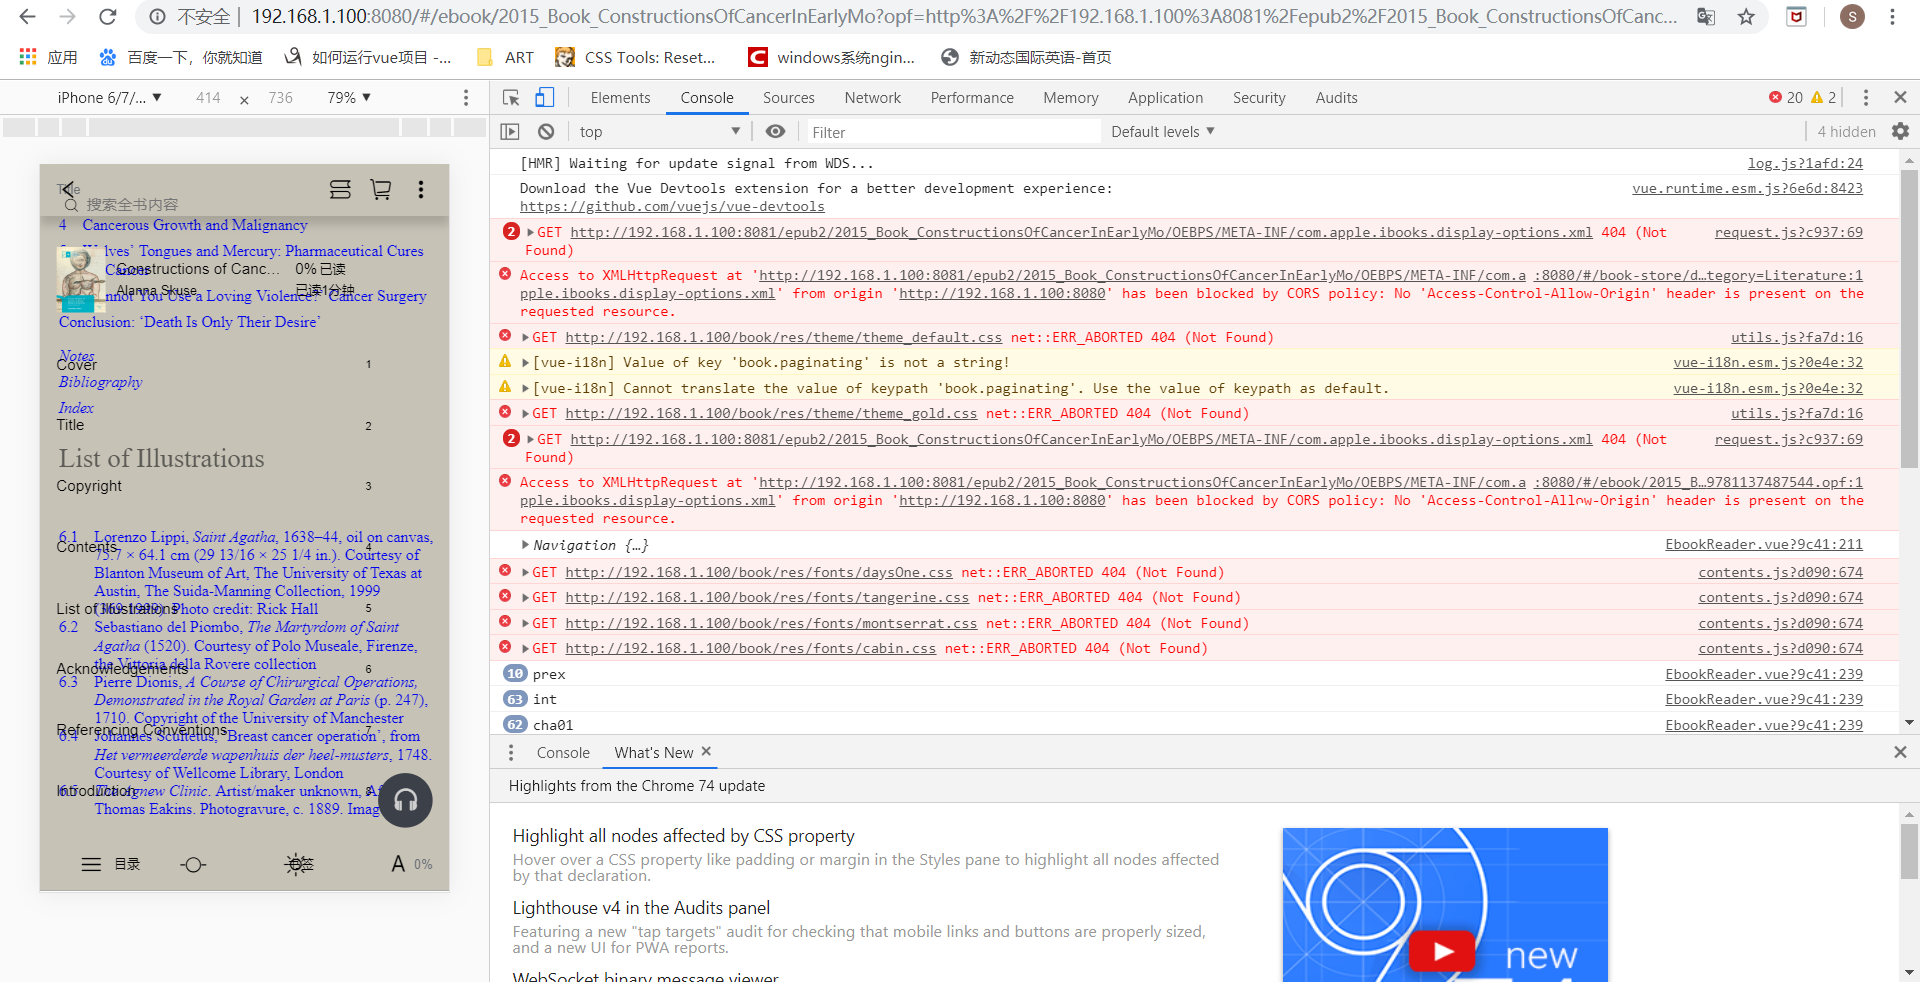The width and height of the screenshot is (1920, 982).
Task: Open the ART bookmarks folder
Action: click(x=505, y=58)
